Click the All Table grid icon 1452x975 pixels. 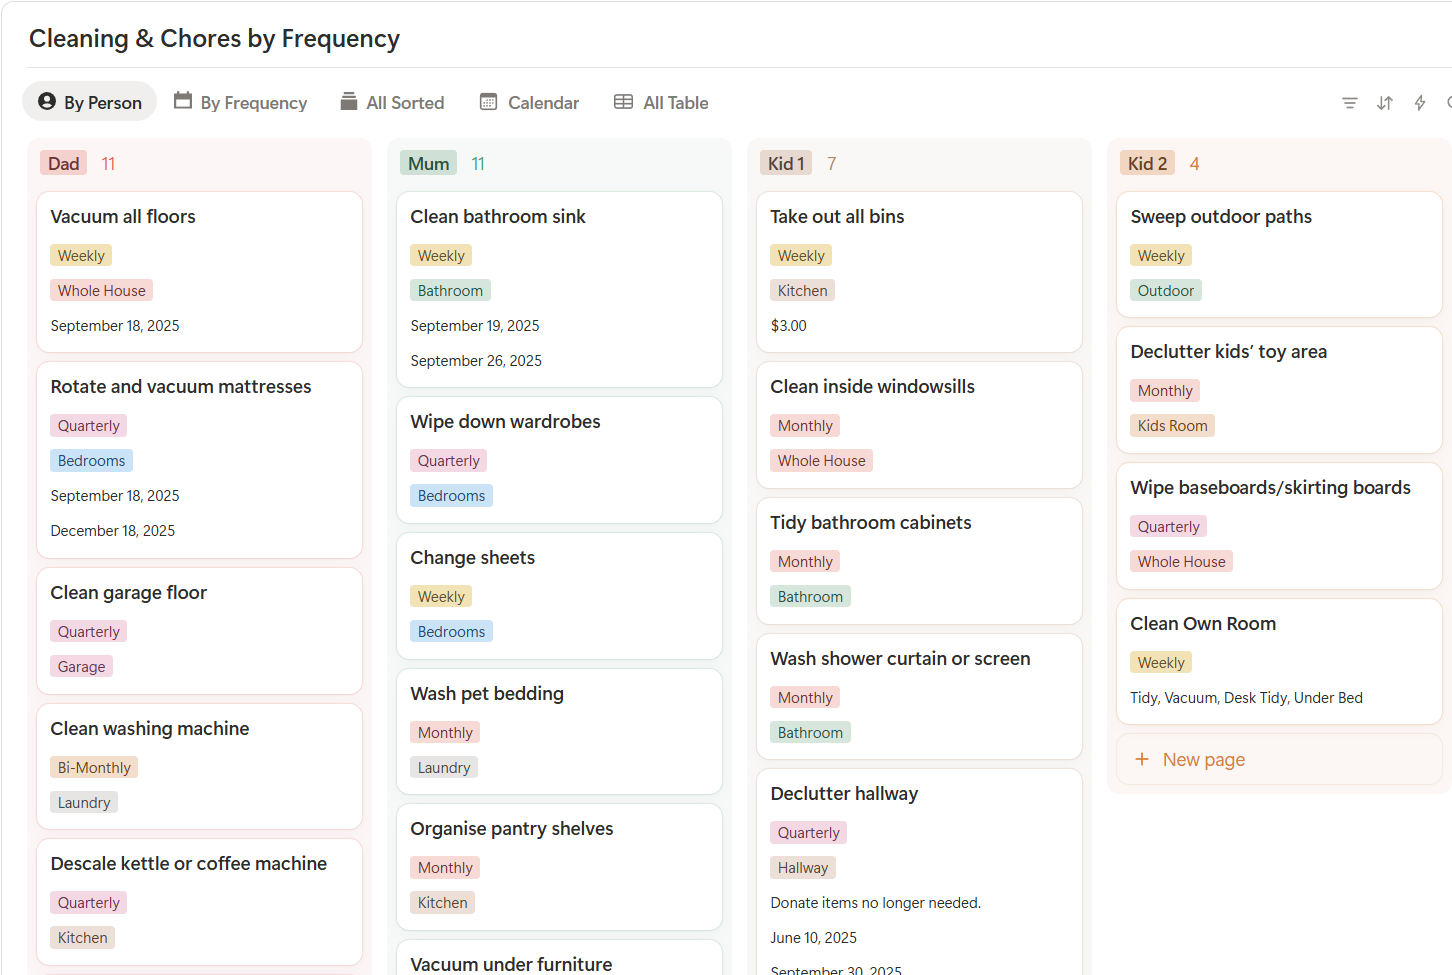click(x=623, y=102)
